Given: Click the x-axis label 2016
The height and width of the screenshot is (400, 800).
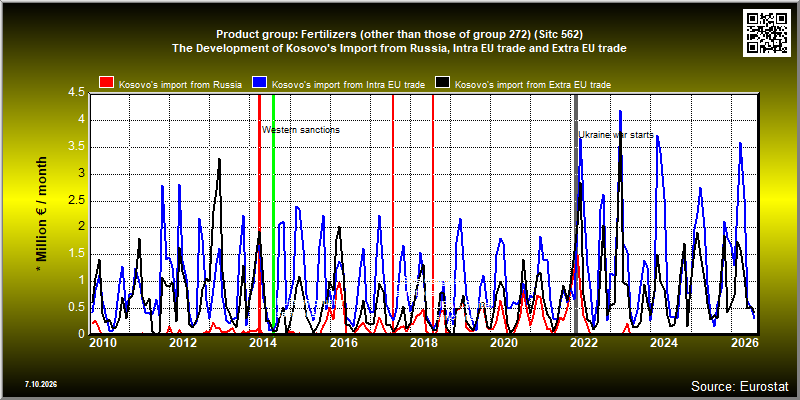Looking at the screenshot, I should 344,342.
